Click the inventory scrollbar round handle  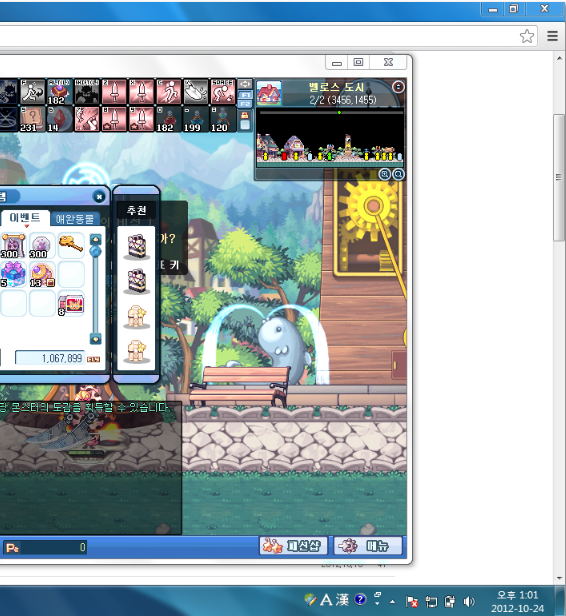point(95,251)
